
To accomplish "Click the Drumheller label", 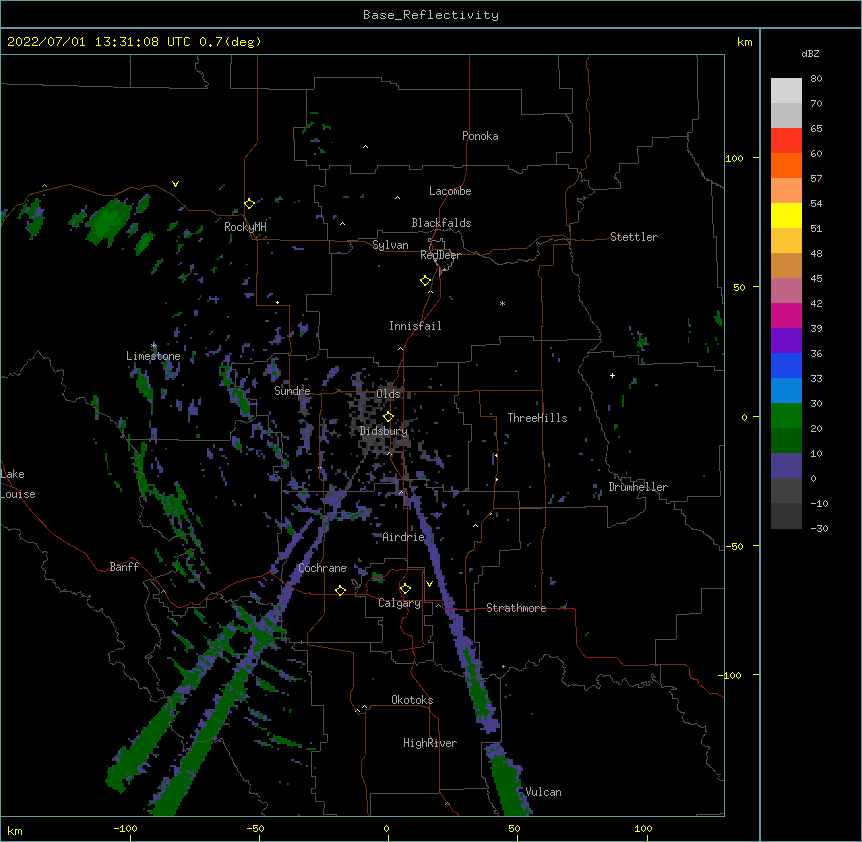I will (638, 487).
